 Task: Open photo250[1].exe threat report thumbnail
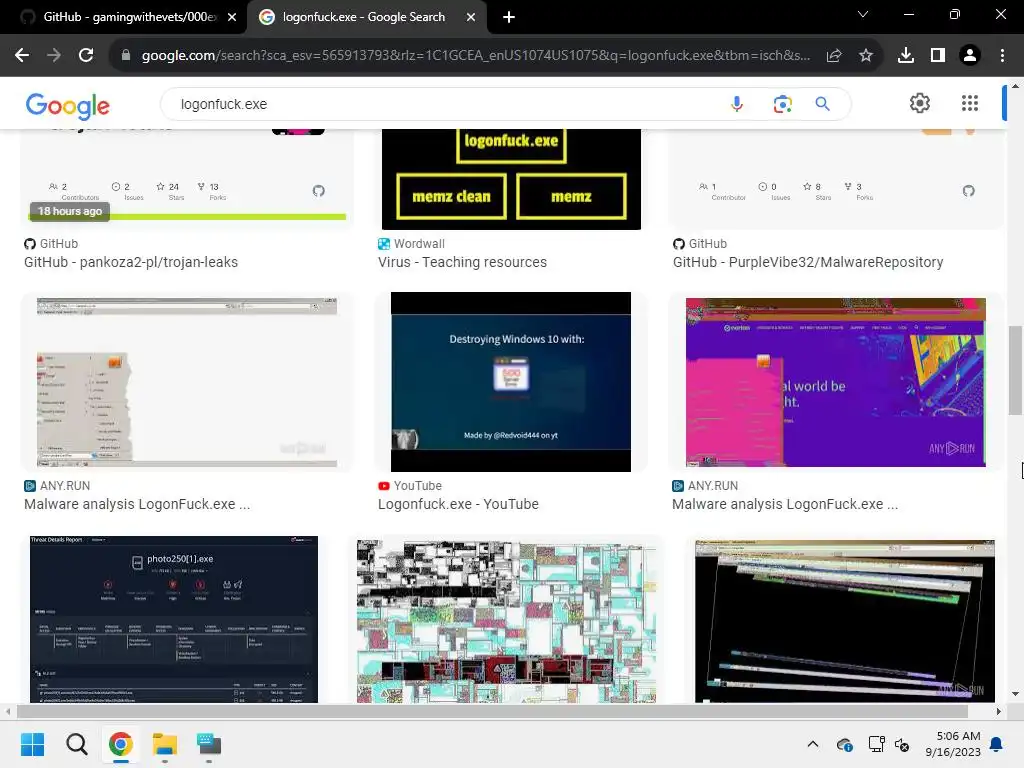pos(174,619)
